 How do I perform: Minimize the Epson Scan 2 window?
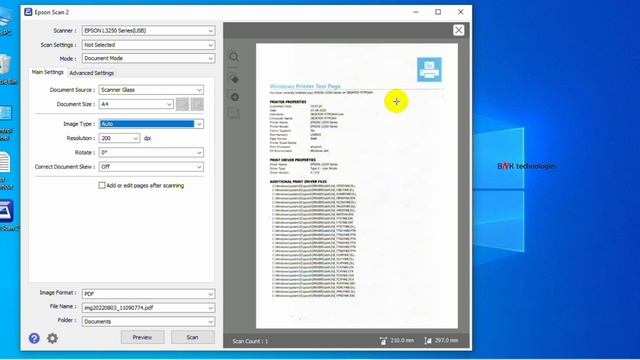click(416, 12)
